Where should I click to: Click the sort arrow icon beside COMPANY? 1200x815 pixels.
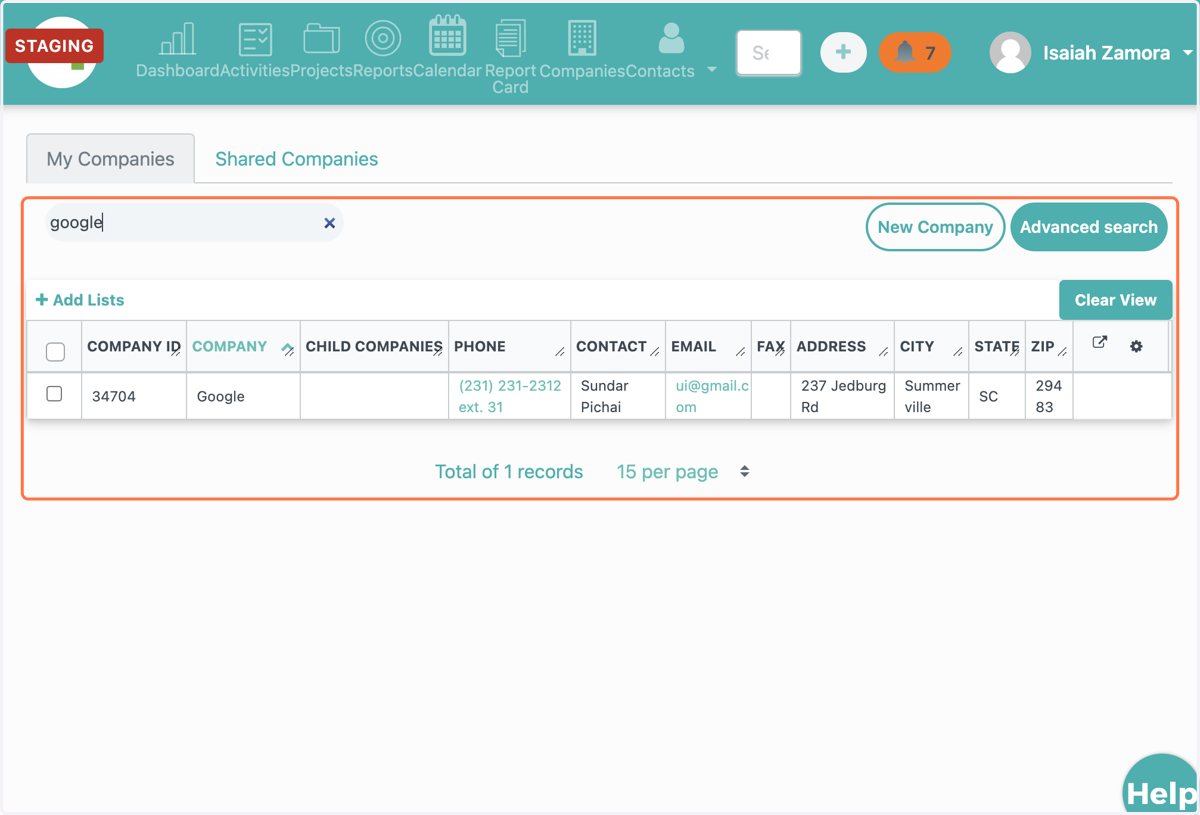[x=287, y=348]
